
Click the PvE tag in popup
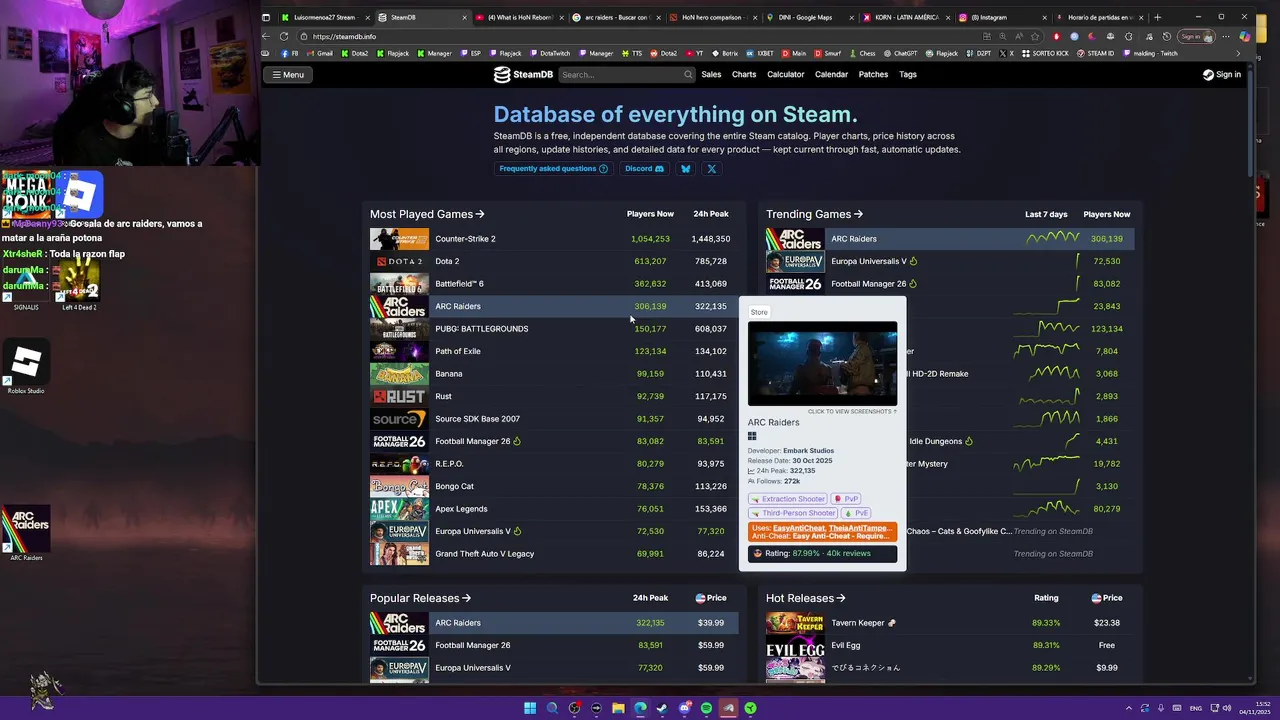[856, 513]
